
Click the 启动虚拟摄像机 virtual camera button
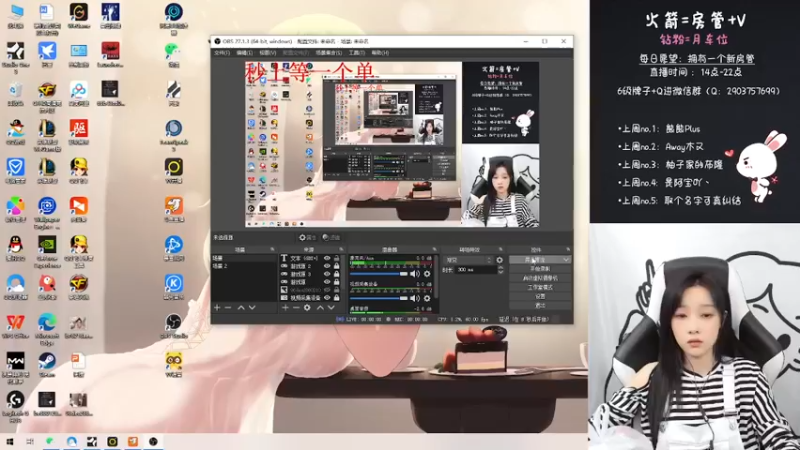click(x=540, y=278)
